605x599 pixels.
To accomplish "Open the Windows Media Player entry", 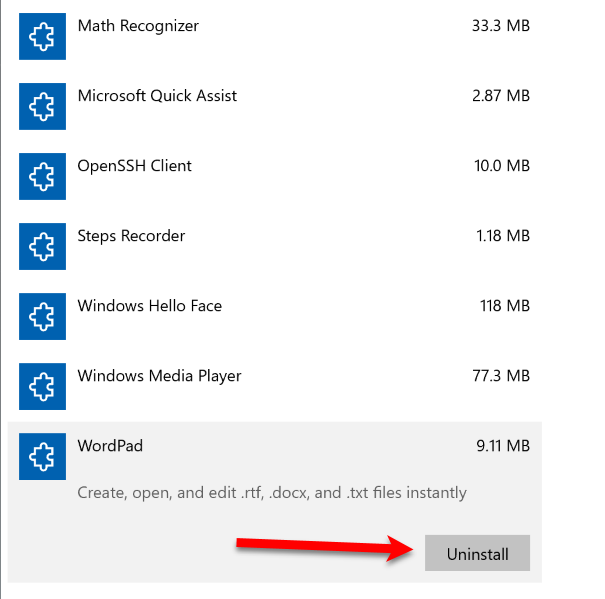I will click(159, 376).
